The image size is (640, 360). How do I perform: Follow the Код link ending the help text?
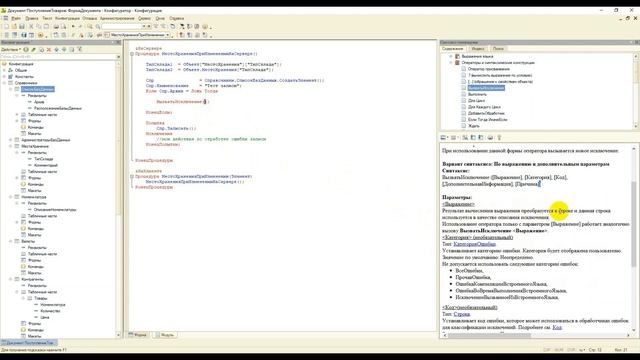[557, 327]
